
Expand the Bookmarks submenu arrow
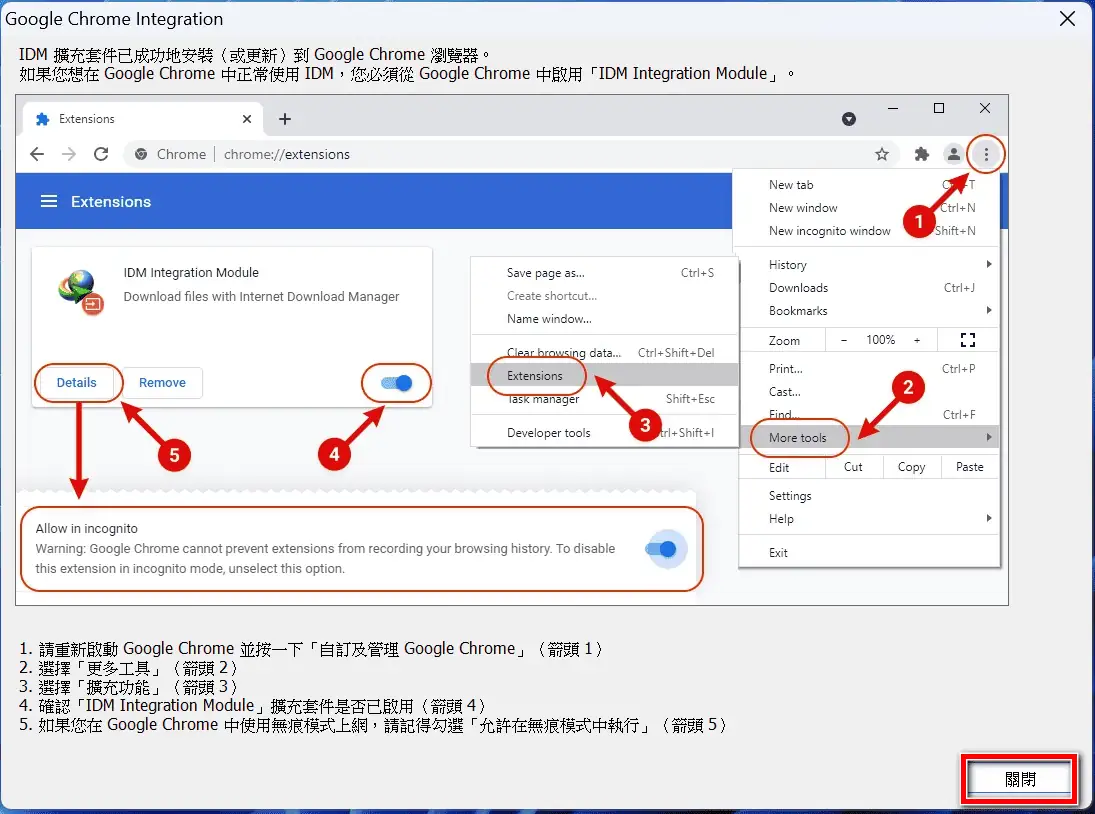(989, 310)
